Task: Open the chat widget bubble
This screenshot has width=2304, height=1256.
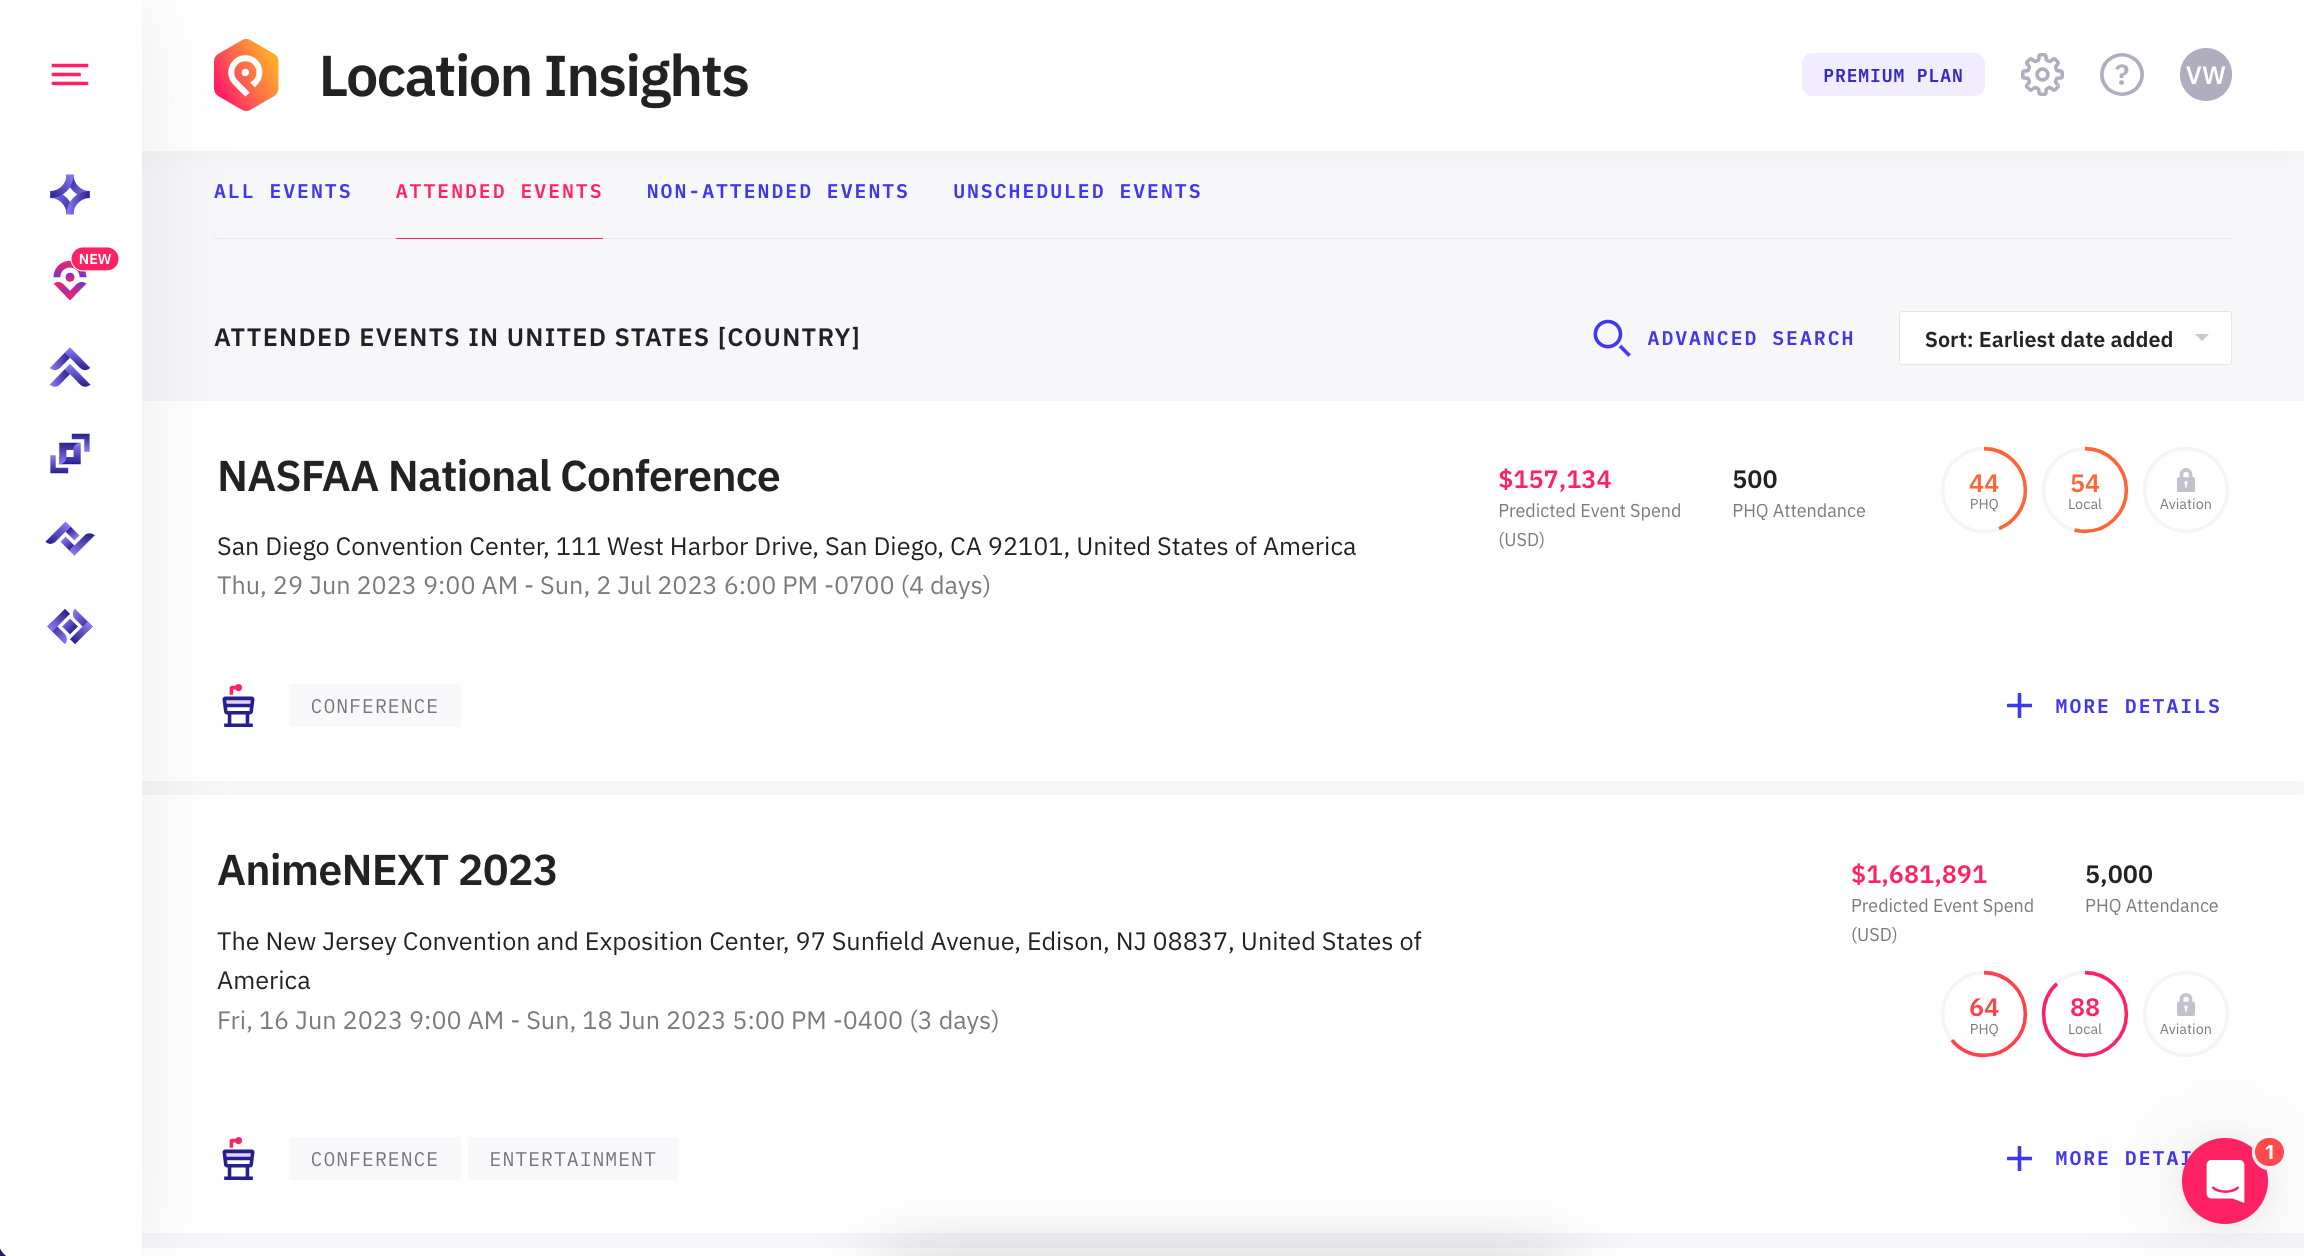Action: [x=2224, y=1181]
